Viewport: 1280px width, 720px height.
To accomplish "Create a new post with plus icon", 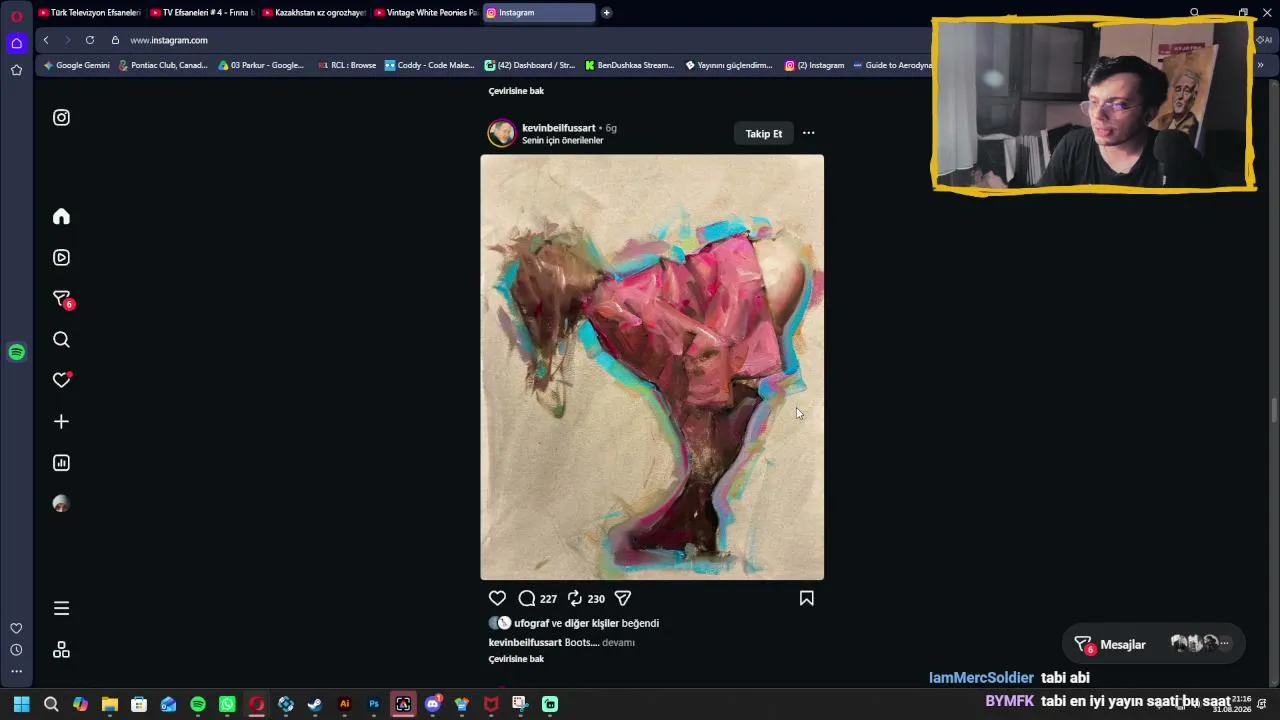I will click(61, 422).
